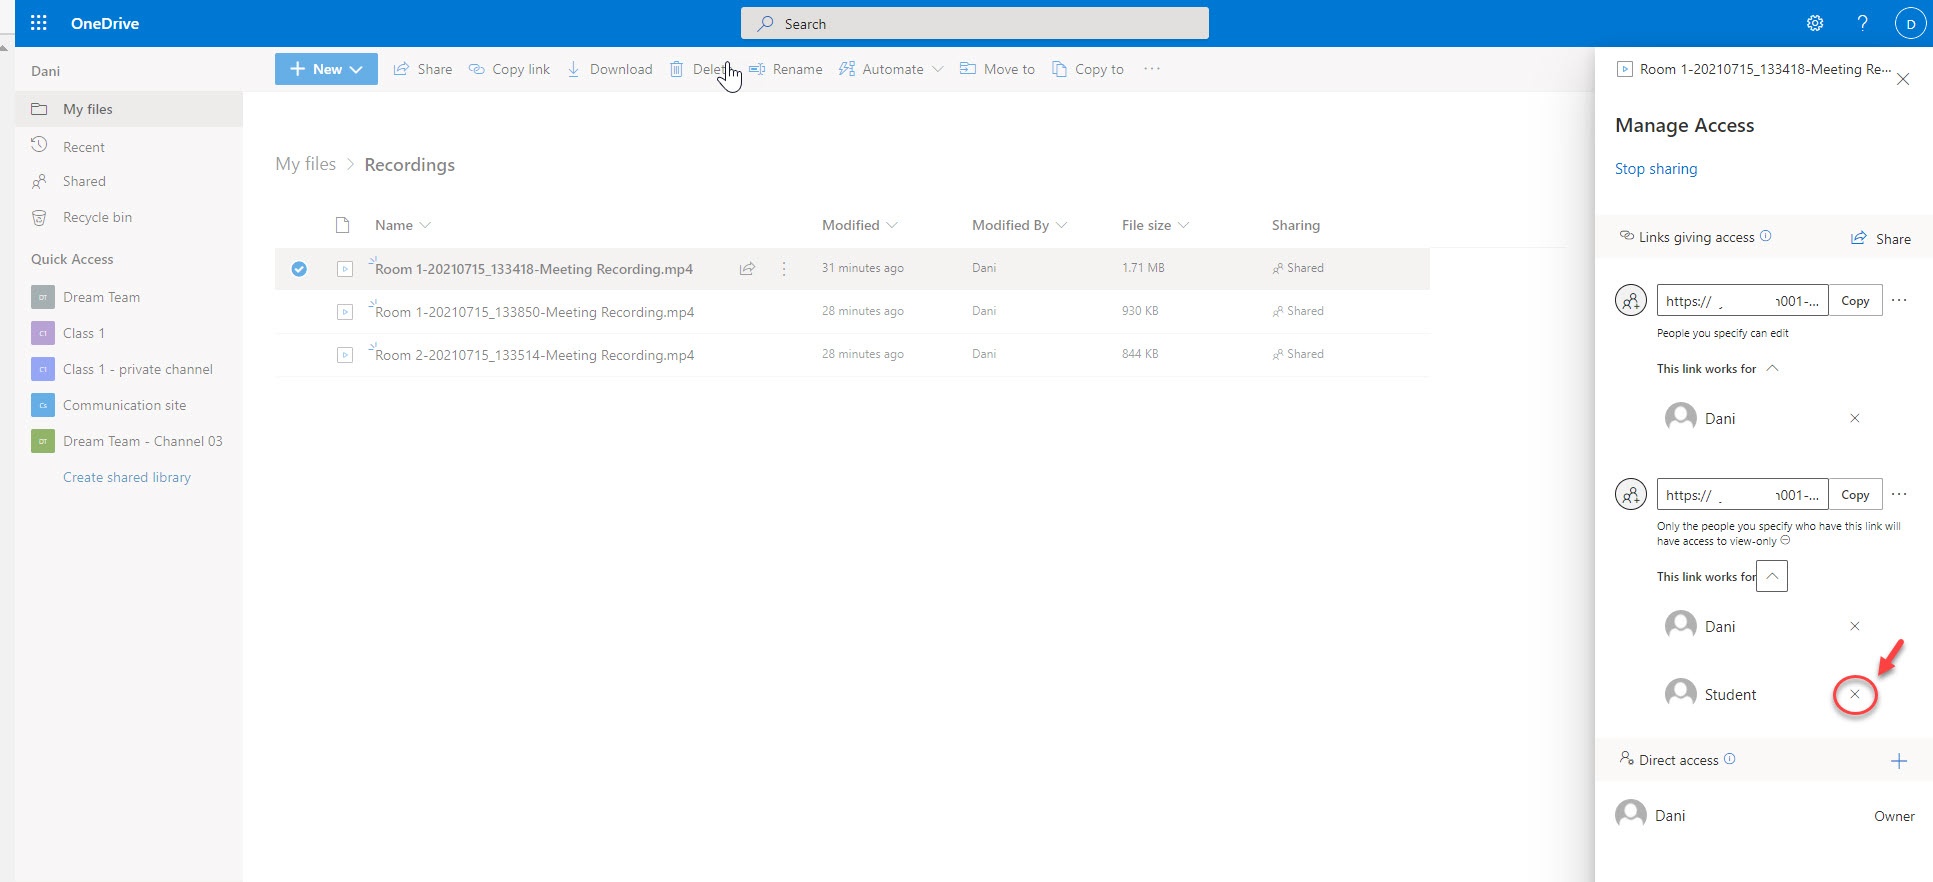This screenshot has width=1933, height=882.
Task: Click Create shared library link
Action: [x=127, y=477]
